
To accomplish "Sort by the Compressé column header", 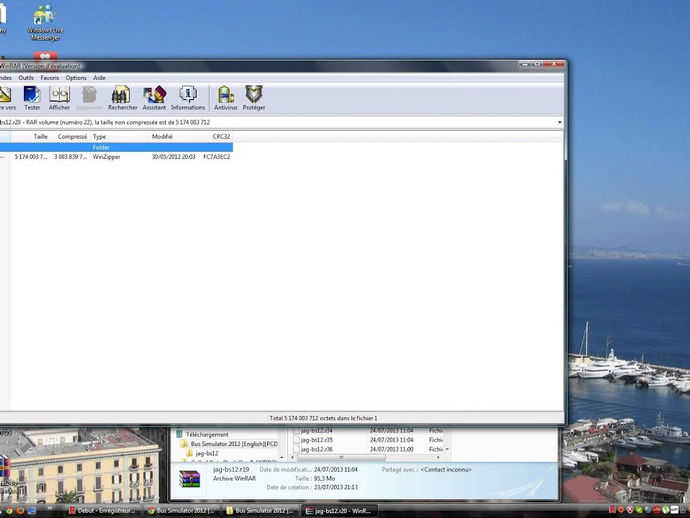I will [70, 137].
